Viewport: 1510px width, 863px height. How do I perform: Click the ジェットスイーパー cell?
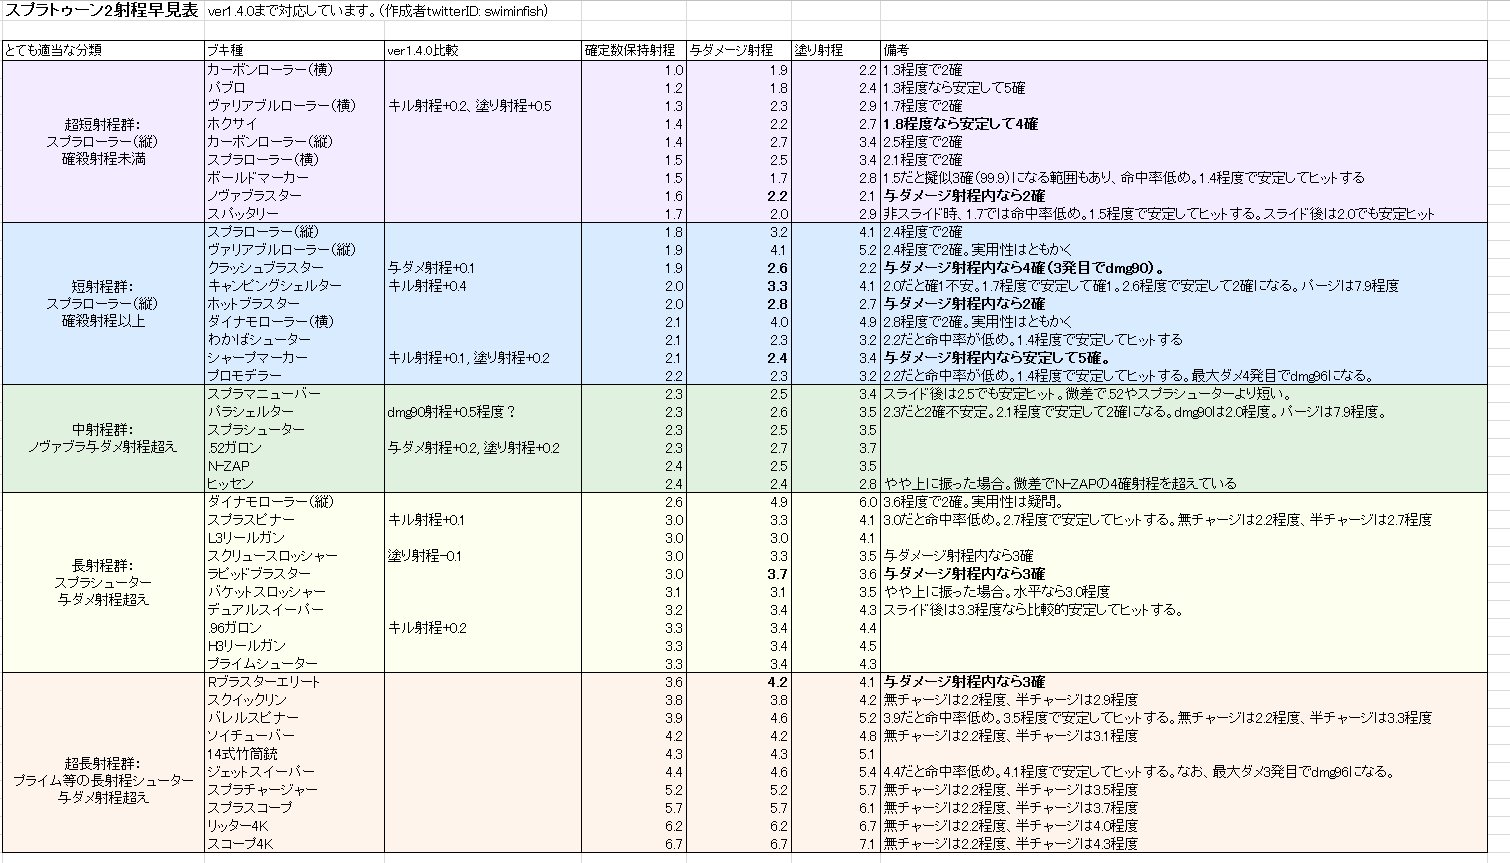point(294,772)
